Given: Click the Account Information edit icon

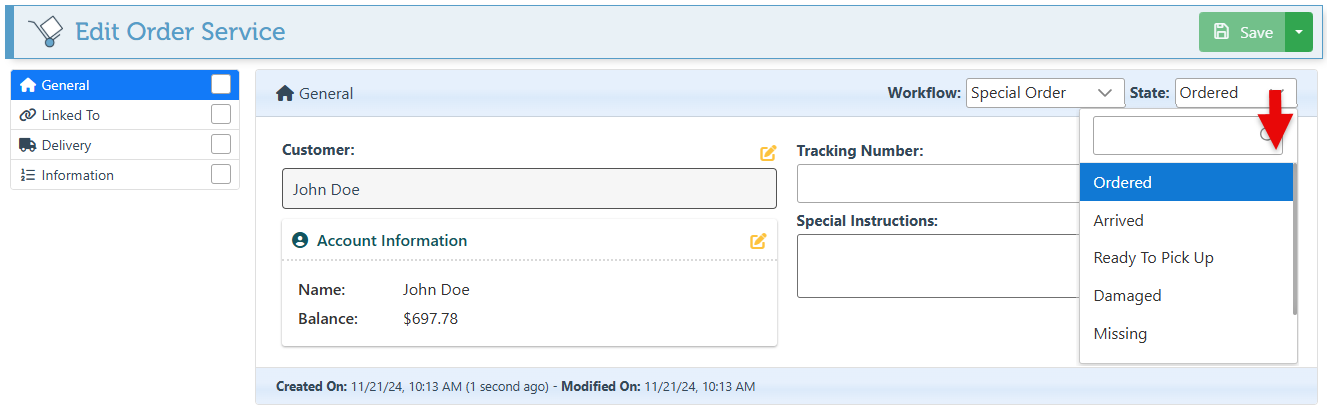Looking at the screenshot, I should pyautogui.click(x=758, y=241).
